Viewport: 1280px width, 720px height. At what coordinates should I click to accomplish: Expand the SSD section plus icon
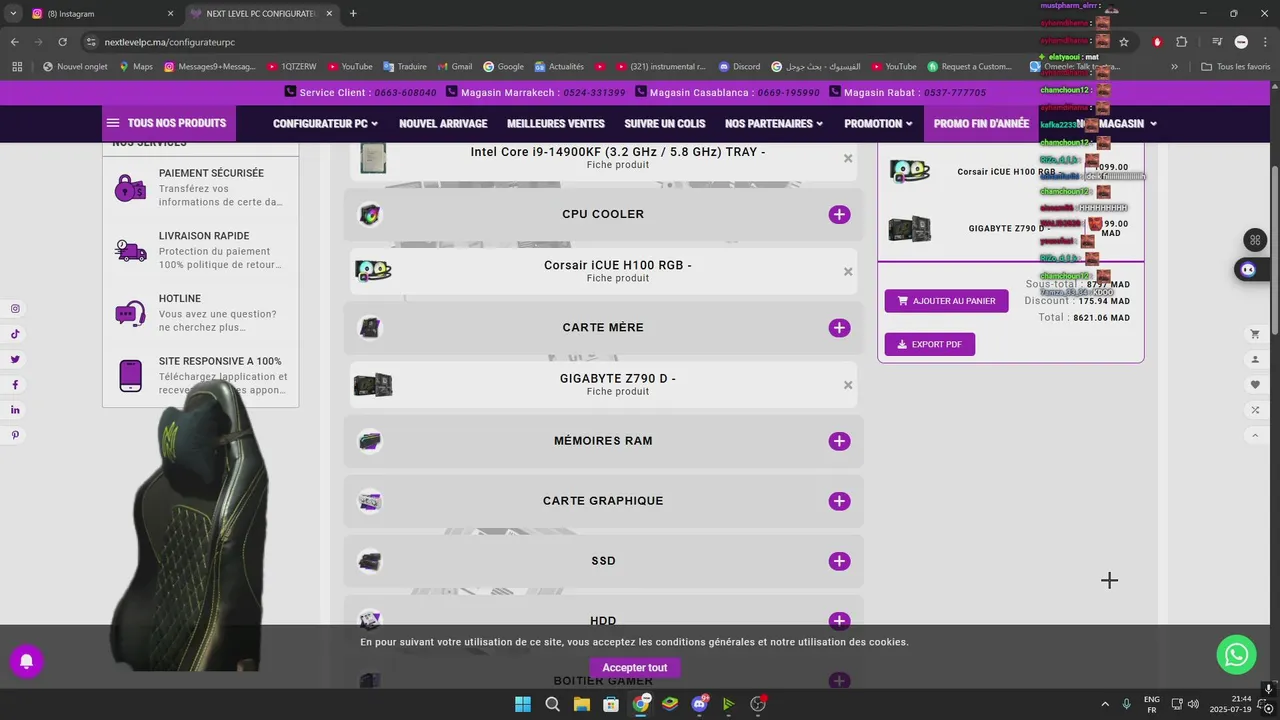[839, 561]
